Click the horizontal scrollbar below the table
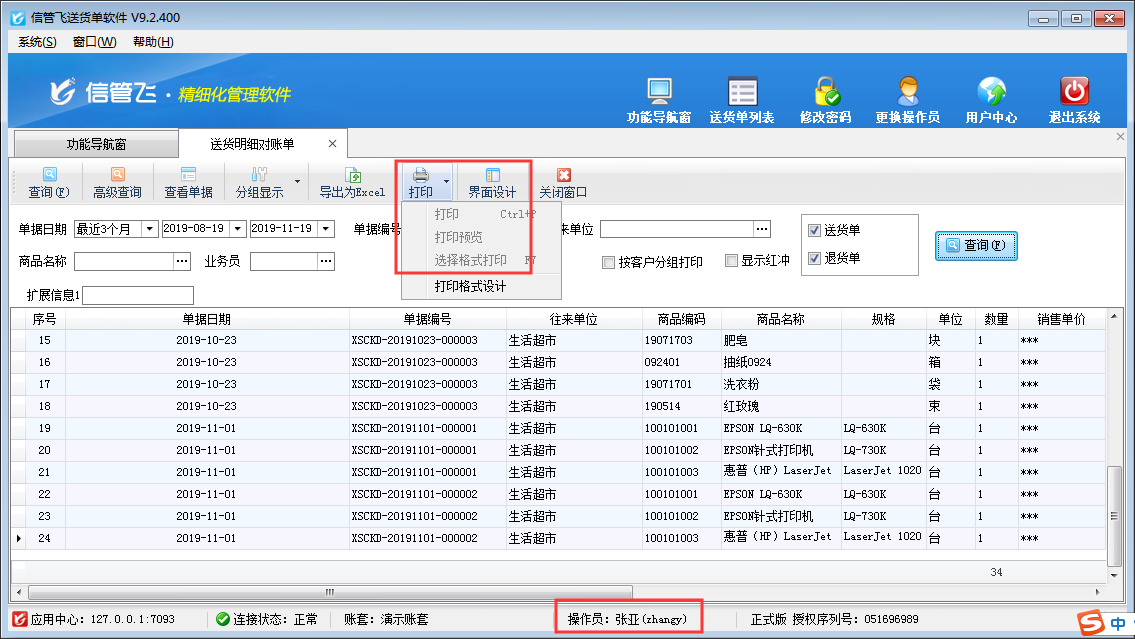The height and width of the screenshot is (639, 1135). (x=330, y=591)
